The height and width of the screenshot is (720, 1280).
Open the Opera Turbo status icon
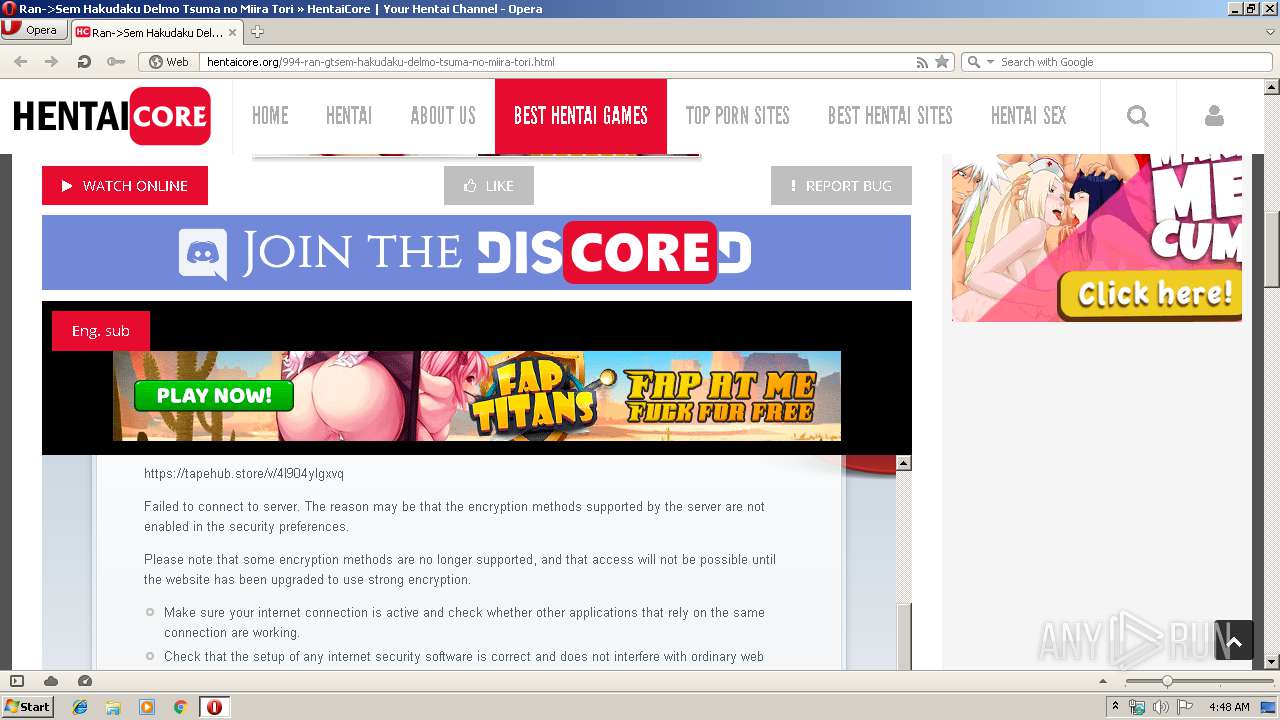[85, 681]
